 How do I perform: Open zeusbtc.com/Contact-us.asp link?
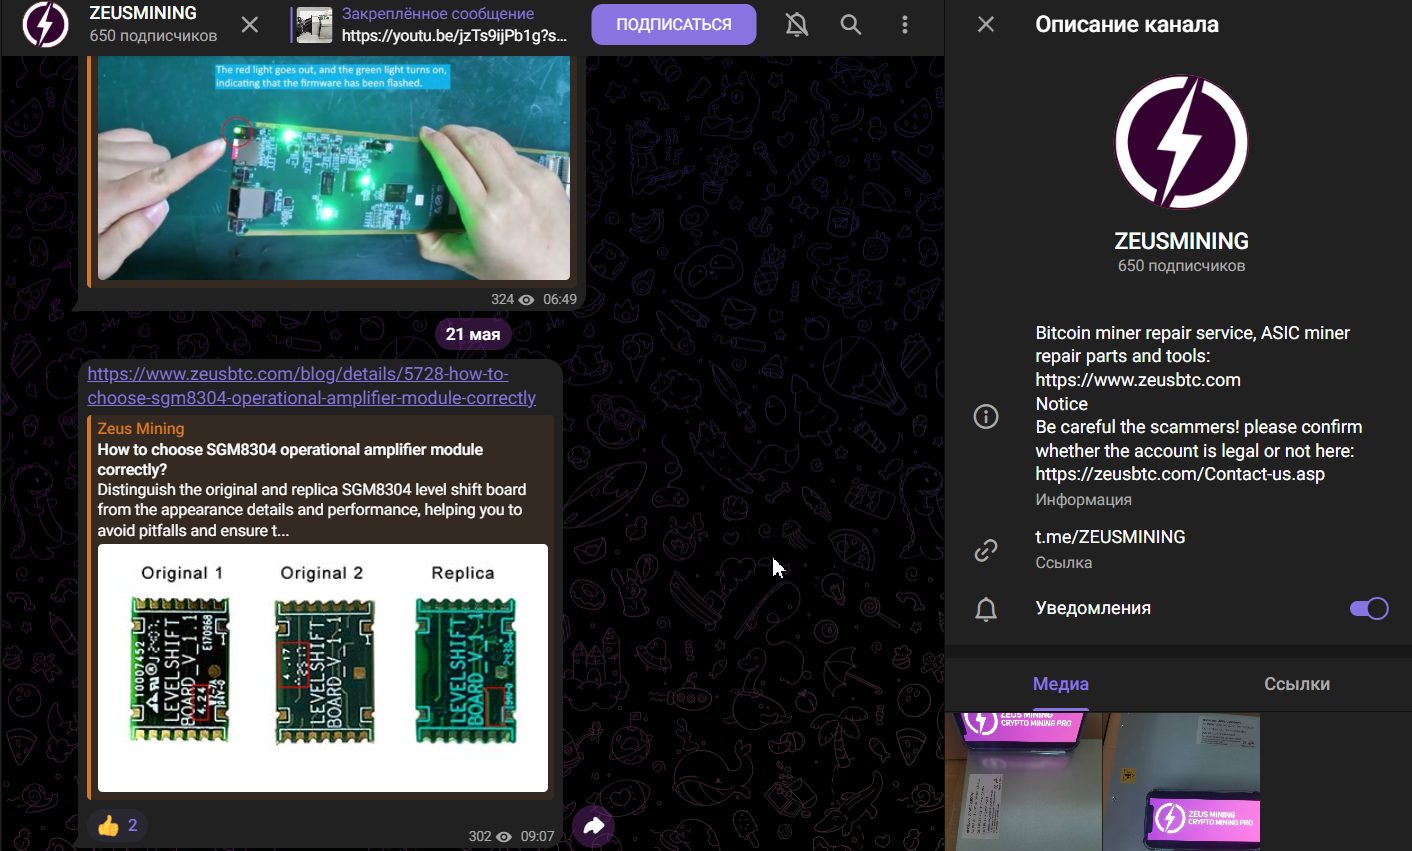click(1180, 474)
